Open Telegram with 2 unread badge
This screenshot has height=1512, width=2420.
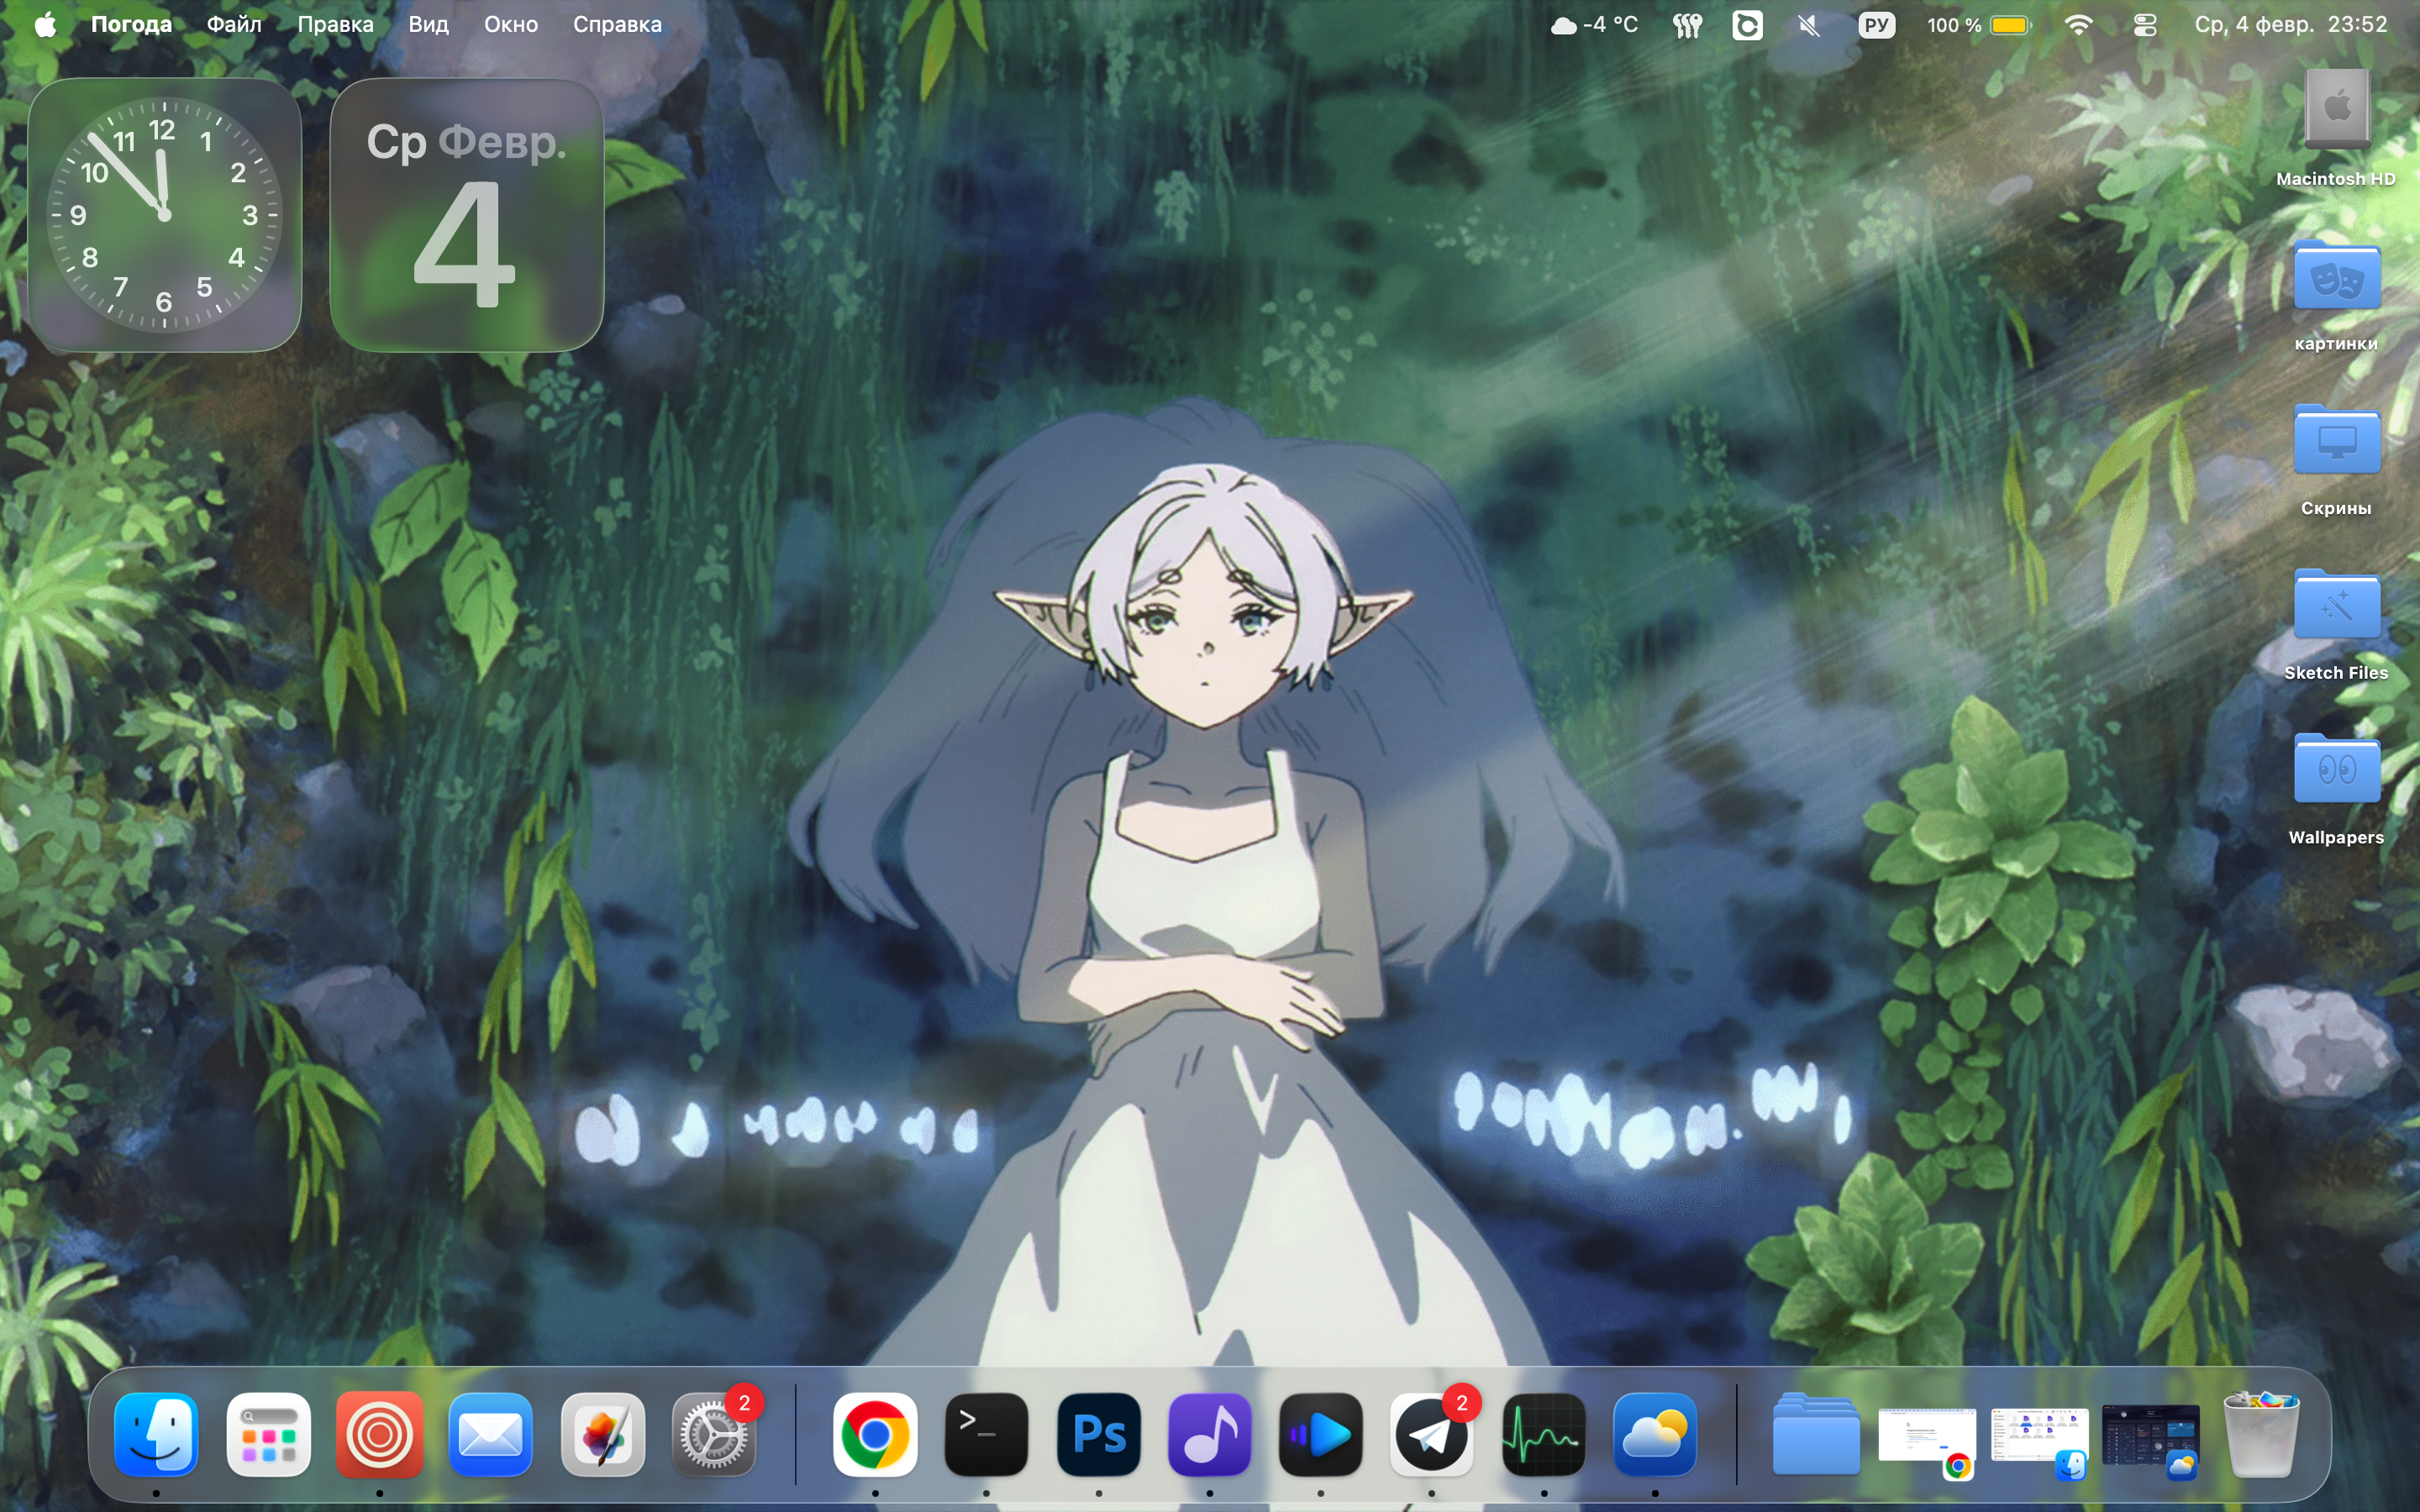1431,1435
